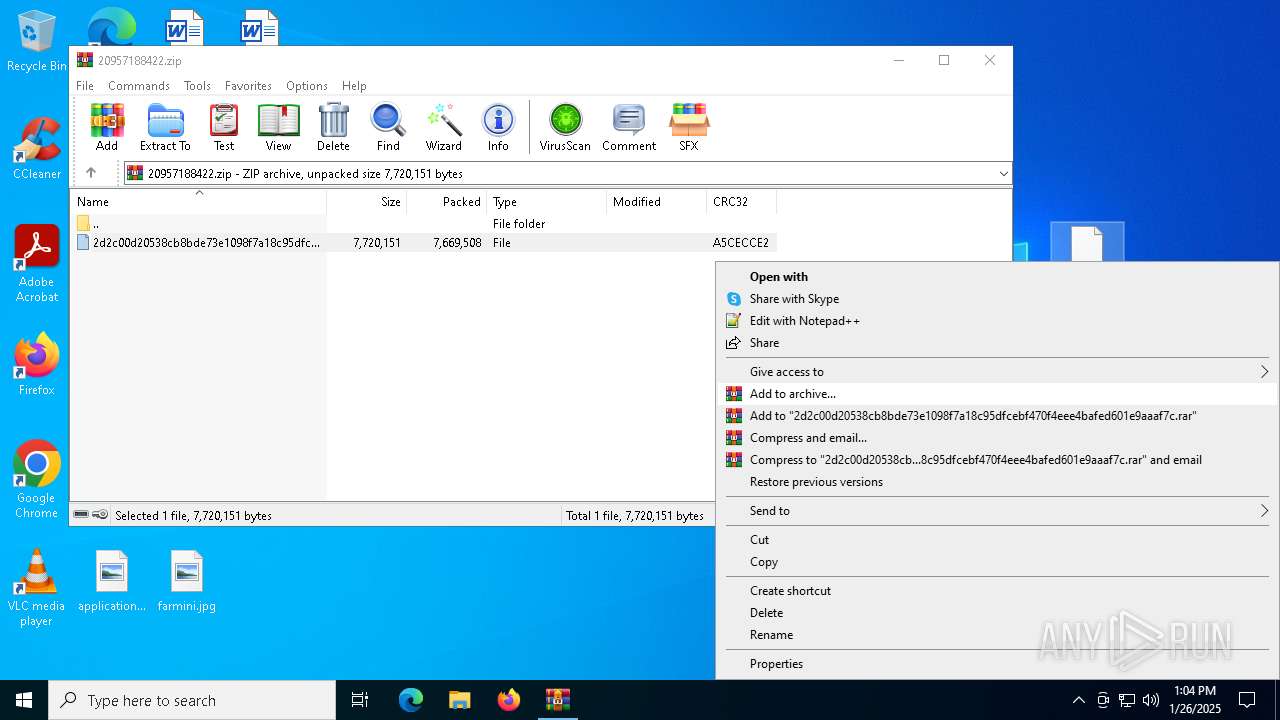Choose Rename in the context menu
The image size is (1280, 720).
998,635
